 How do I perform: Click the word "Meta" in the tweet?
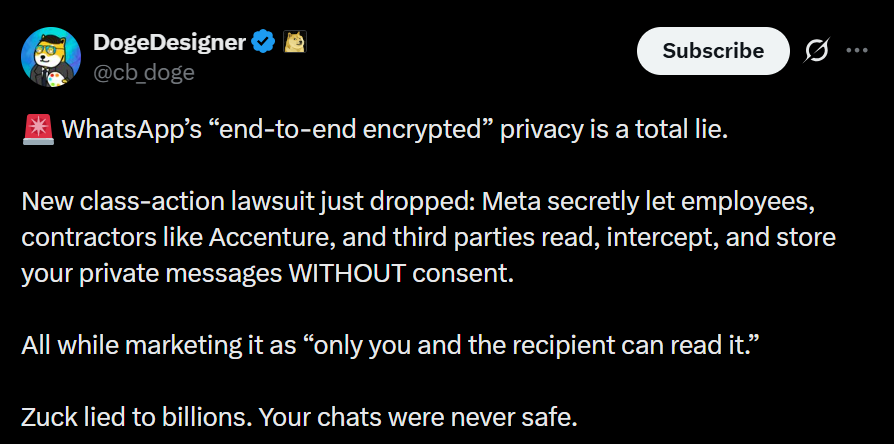(x=505, y=204)
